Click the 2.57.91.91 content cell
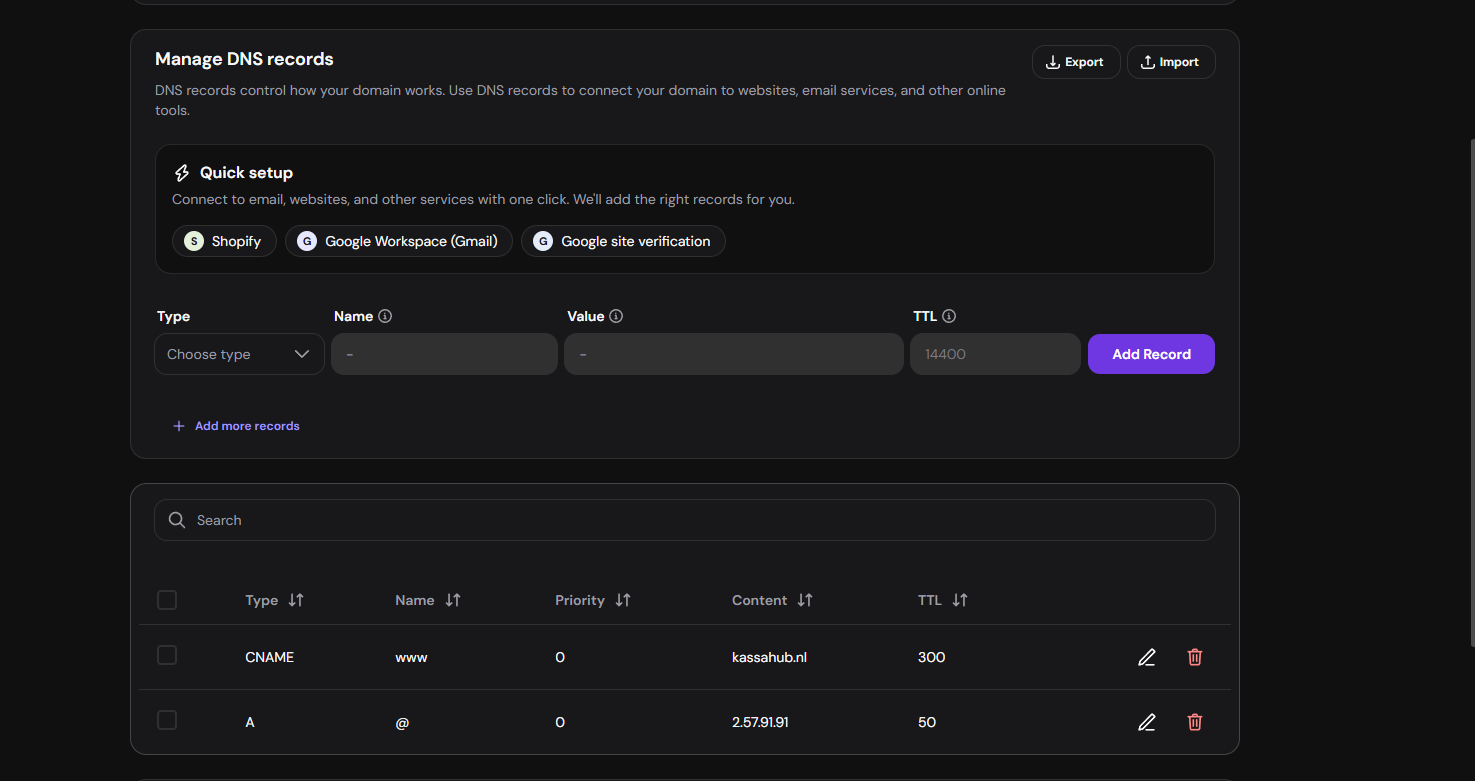The width and height of the screenshot is (1475, 781). coord(760,722)
